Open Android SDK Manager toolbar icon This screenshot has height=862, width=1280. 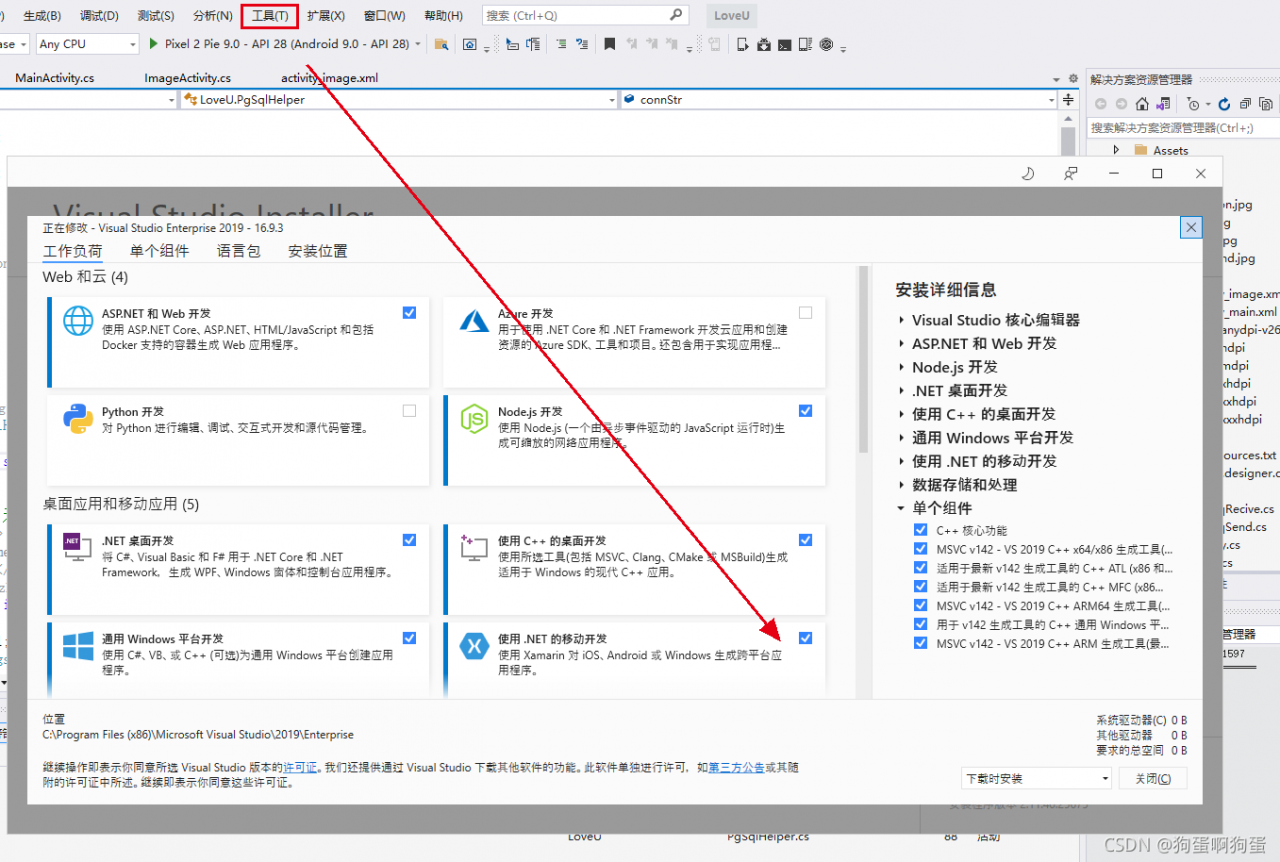[763, 44]
